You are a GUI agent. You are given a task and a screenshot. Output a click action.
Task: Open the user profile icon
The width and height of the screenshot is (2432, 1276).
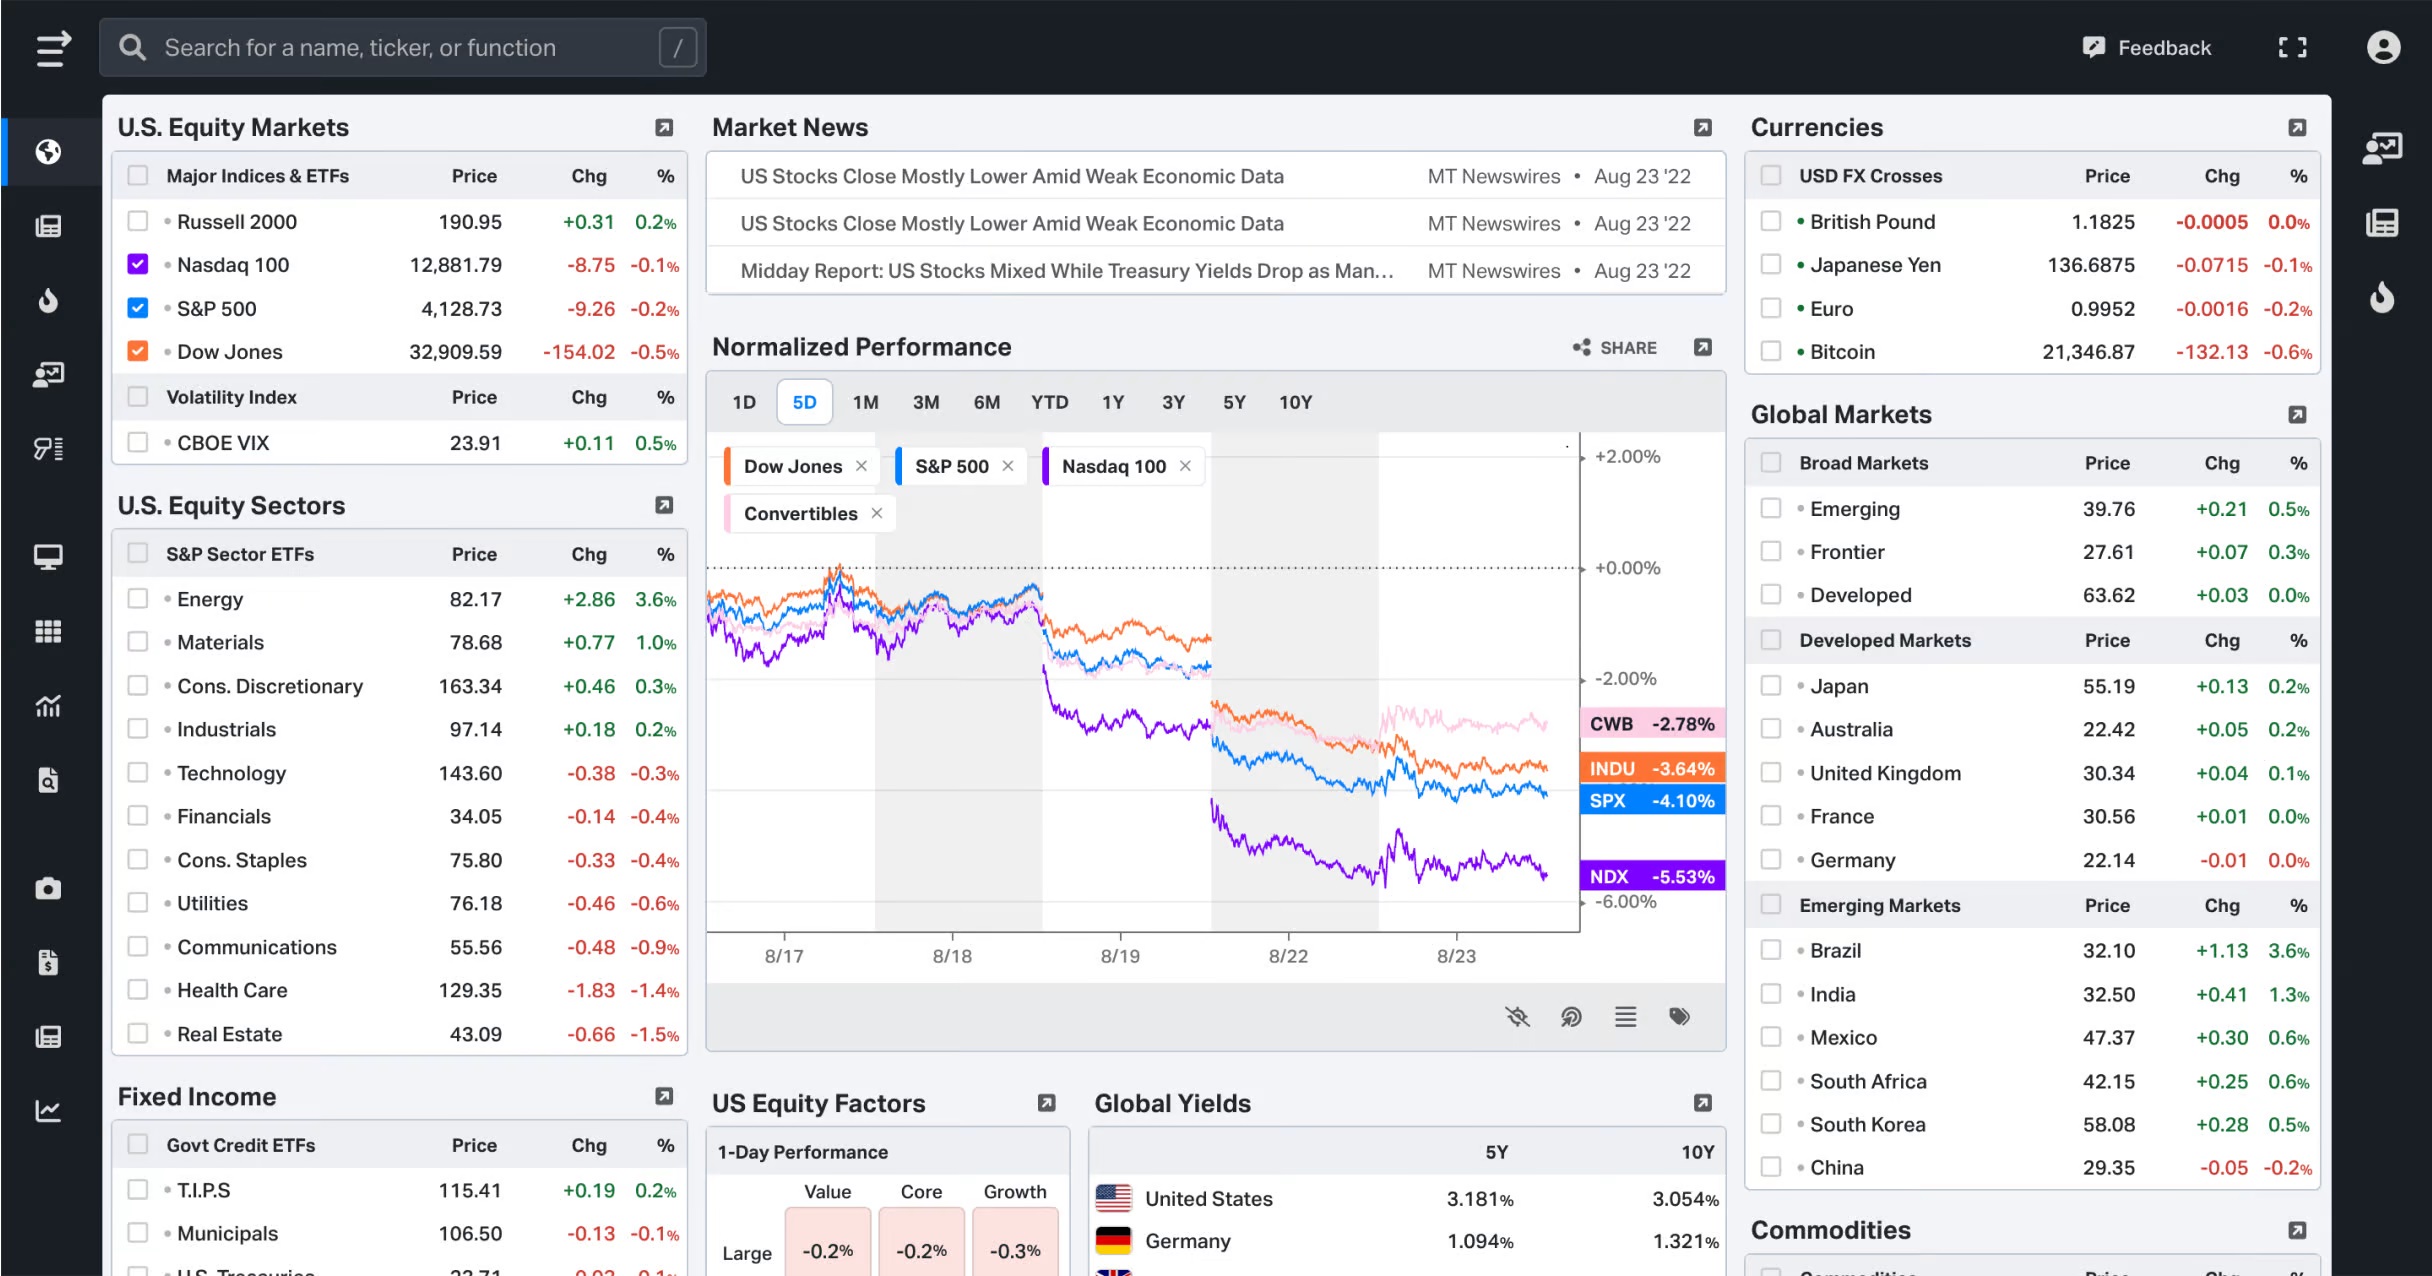pyautogui.click(x=2383, y=48)
